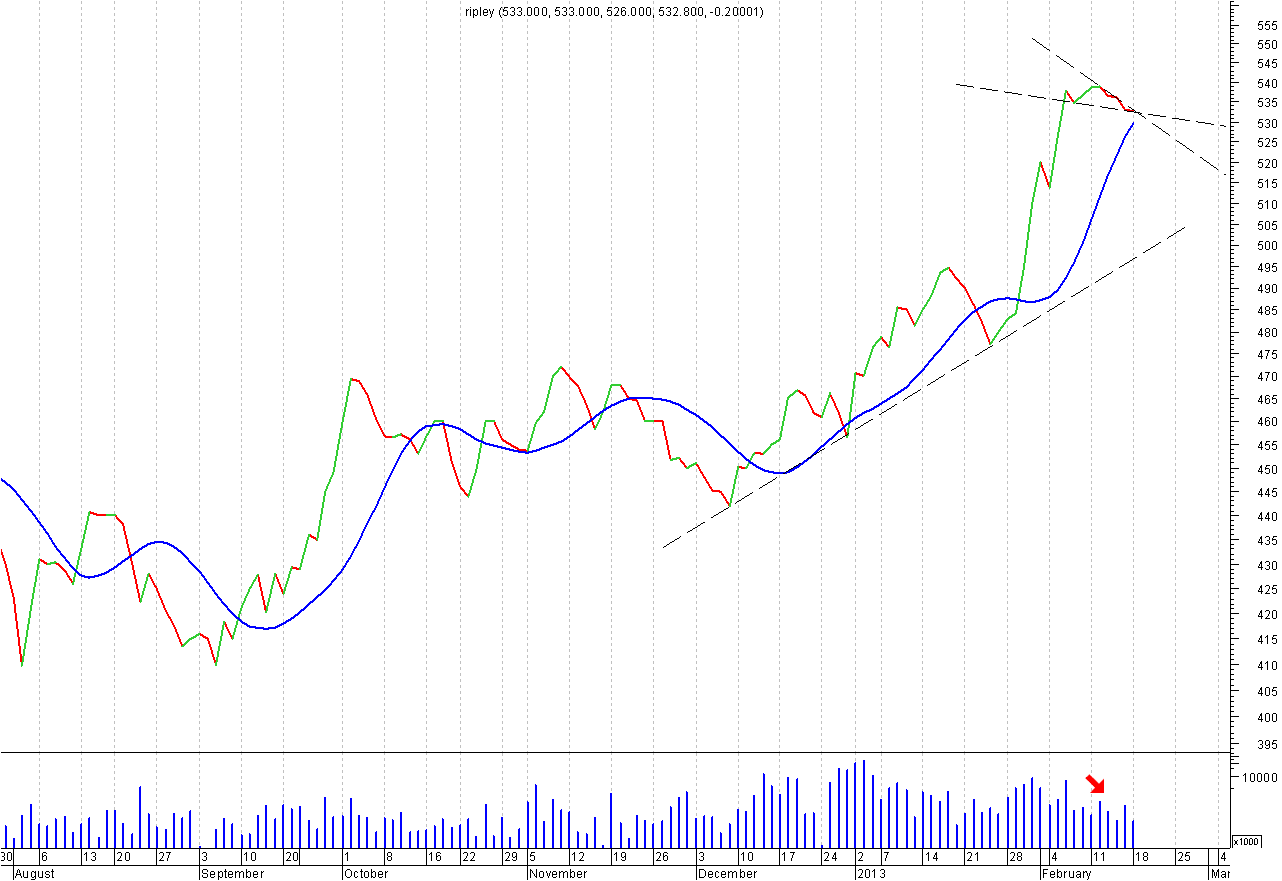Select the September month label
The height and width of the screenshot is (881, 1282).
click(232, 873)
